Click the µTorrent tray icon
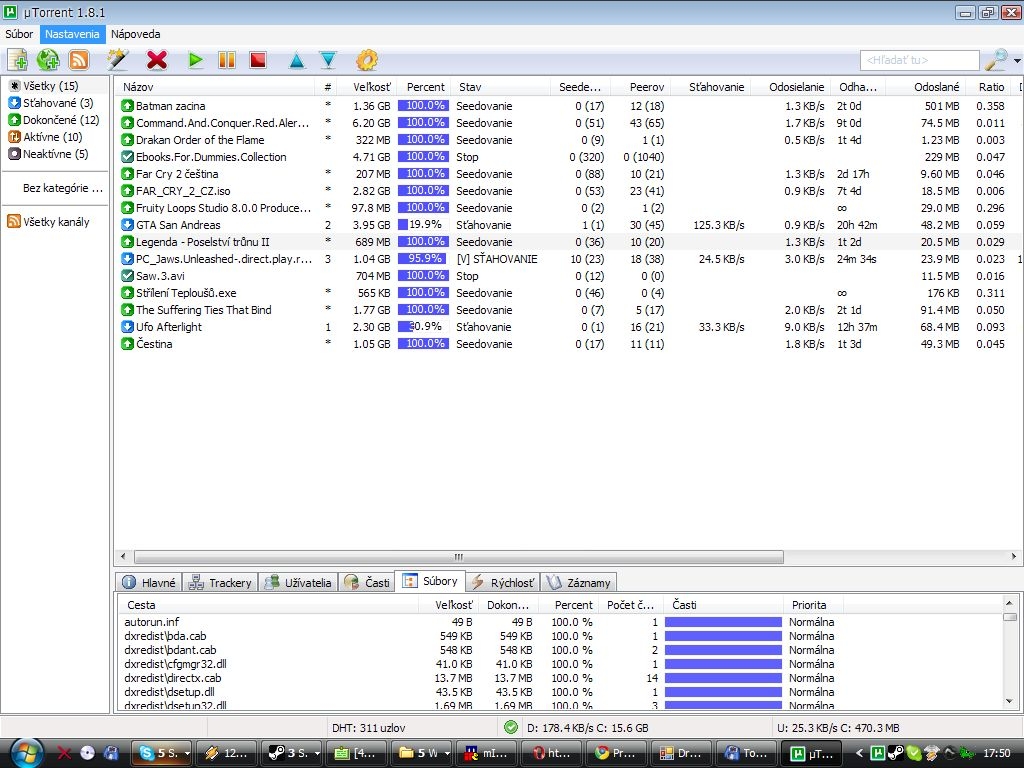 tap(878, 753)
